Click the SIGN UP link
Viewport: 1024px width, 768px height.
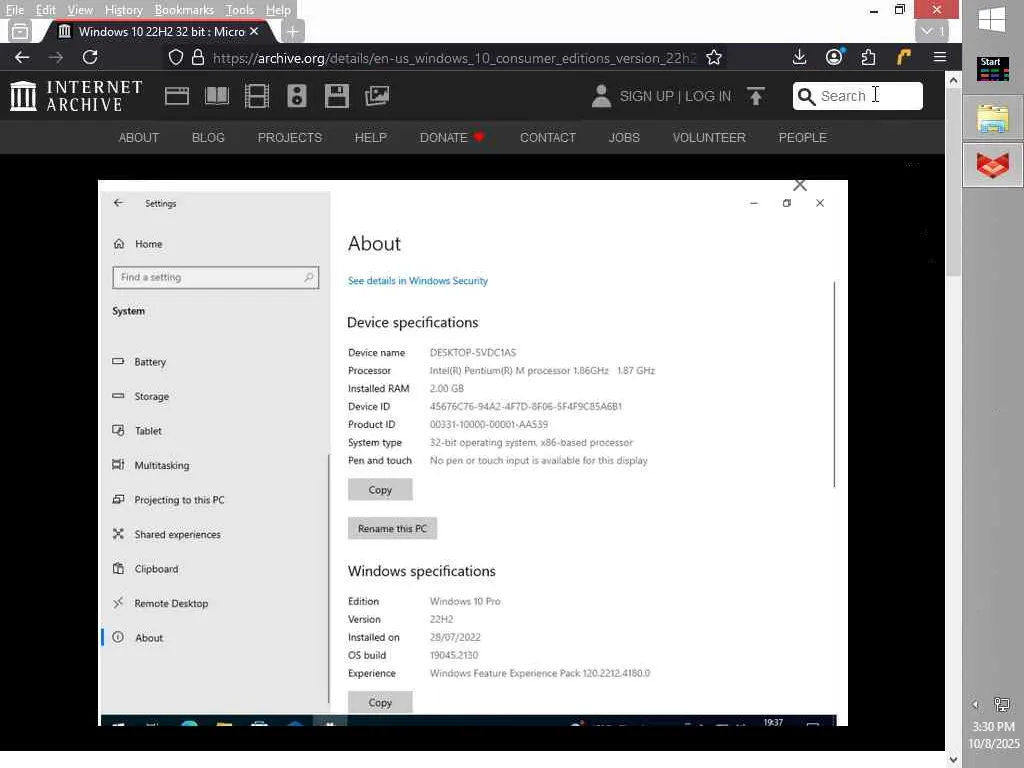point(647,96)
